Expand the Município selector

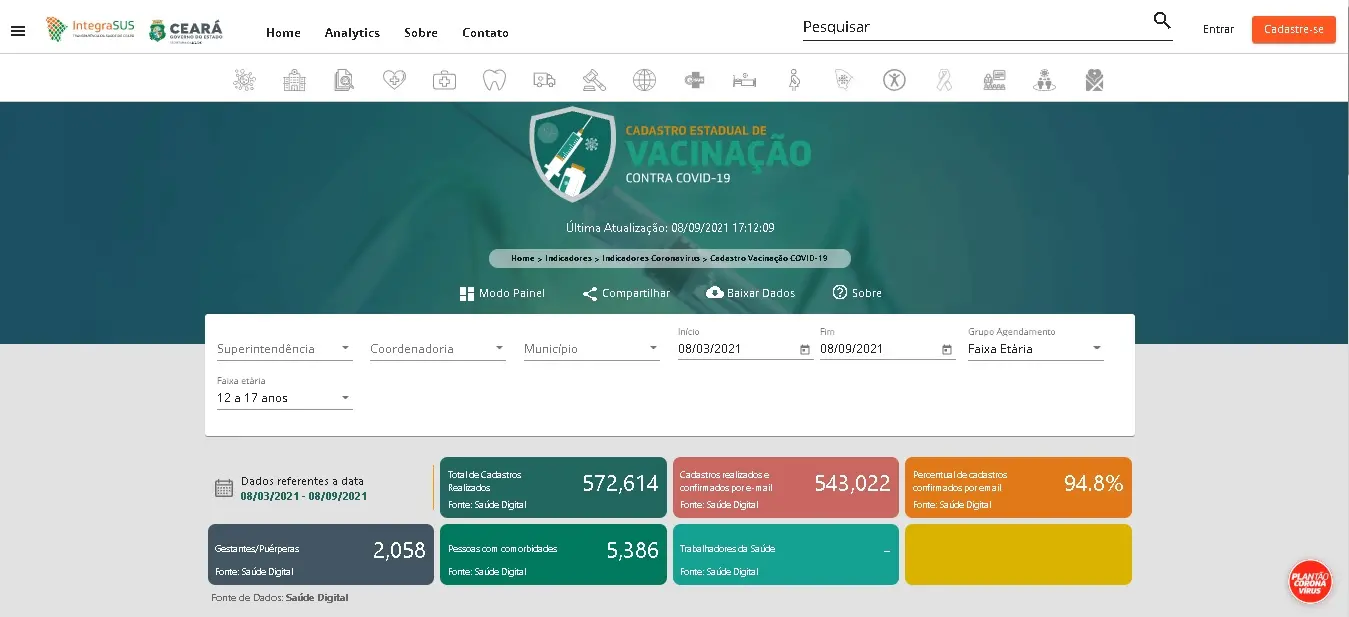(x=591, y=349)
